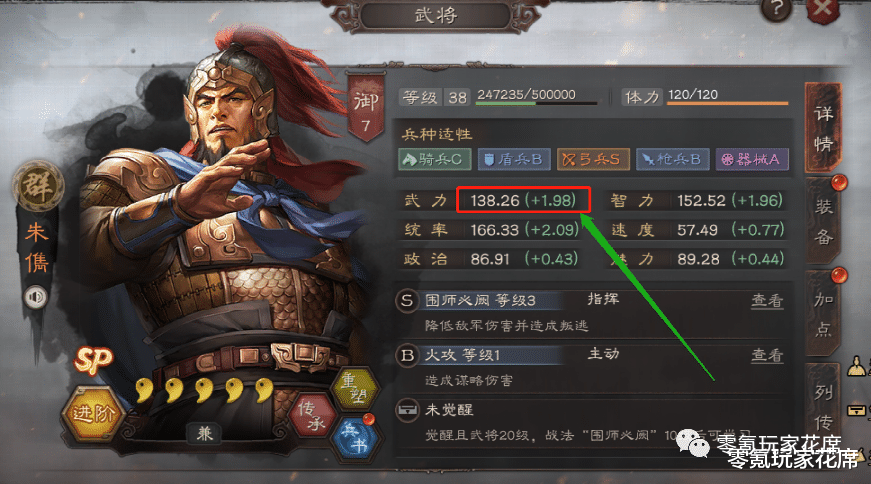This screenshot has height=484, width=871.
Task: Play voice with the speaker icon
Action: click(36, 297)
